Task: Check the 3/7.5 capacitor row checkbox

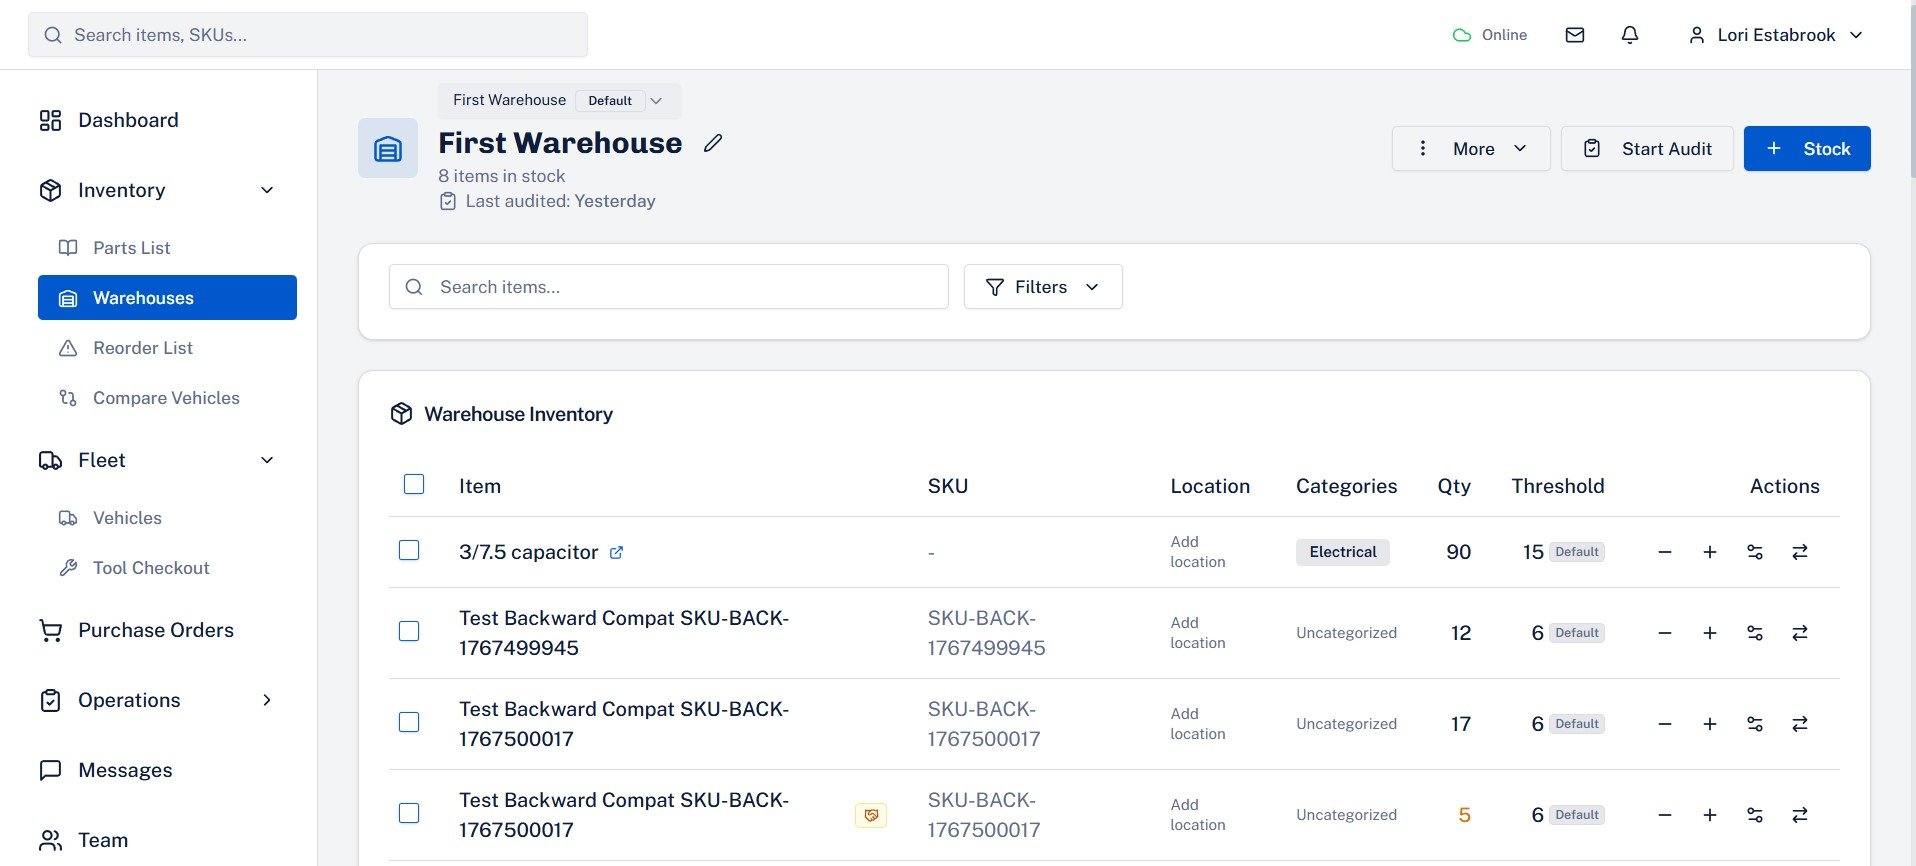Action: 409,551
